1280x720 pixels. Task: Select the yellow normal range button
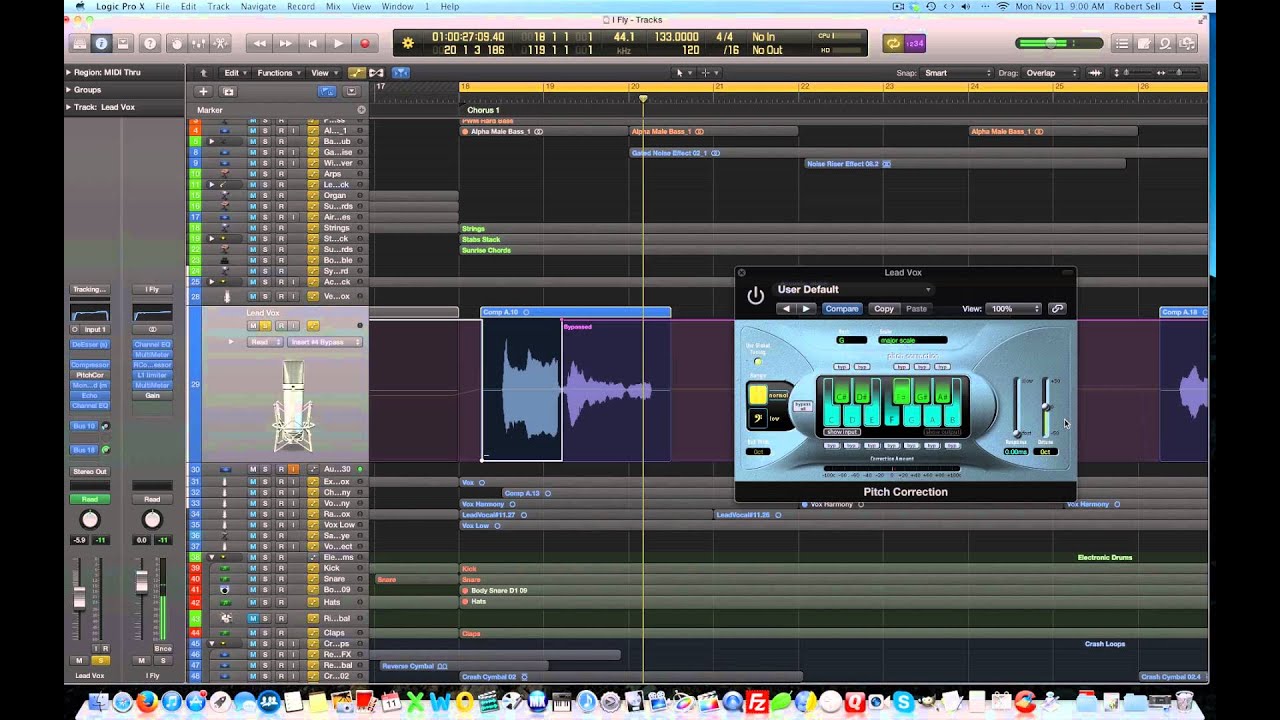[x=758, y=395]
